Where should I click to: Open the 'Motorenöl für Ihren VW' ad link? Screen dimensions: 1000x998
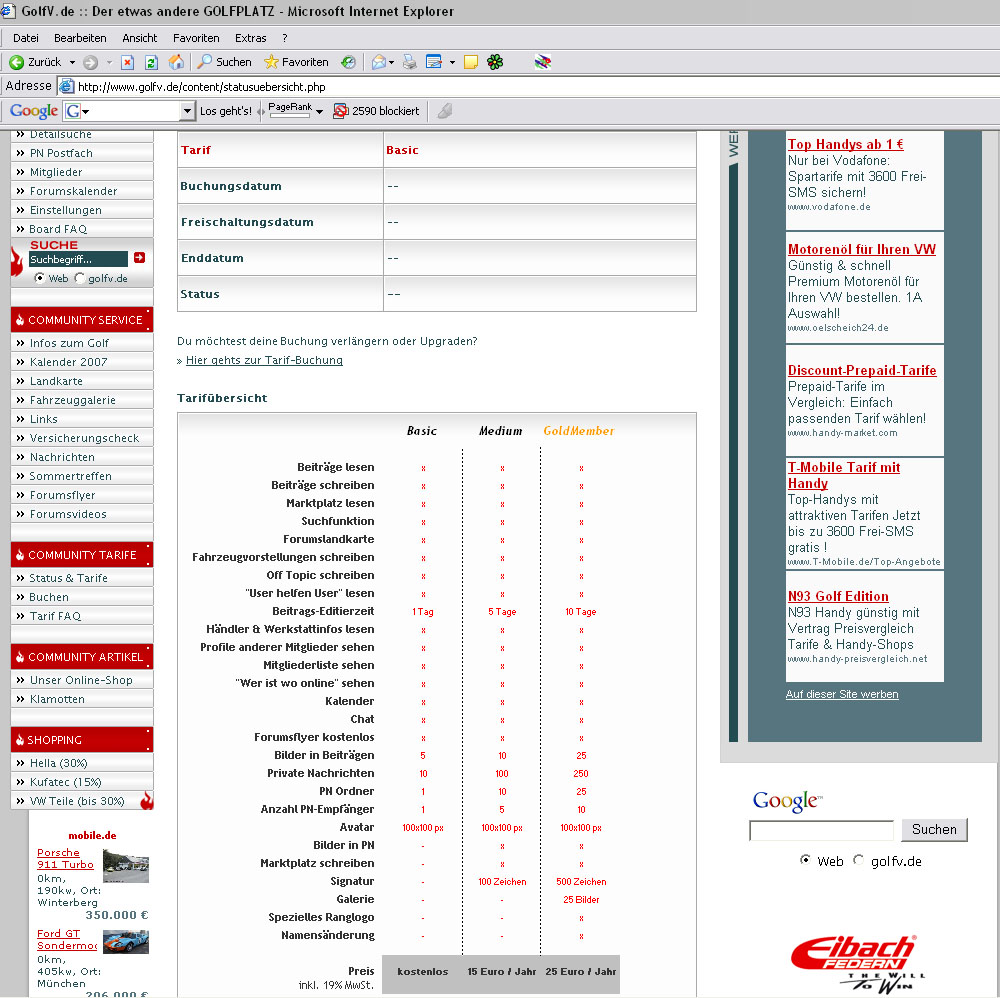click(862, 249)
